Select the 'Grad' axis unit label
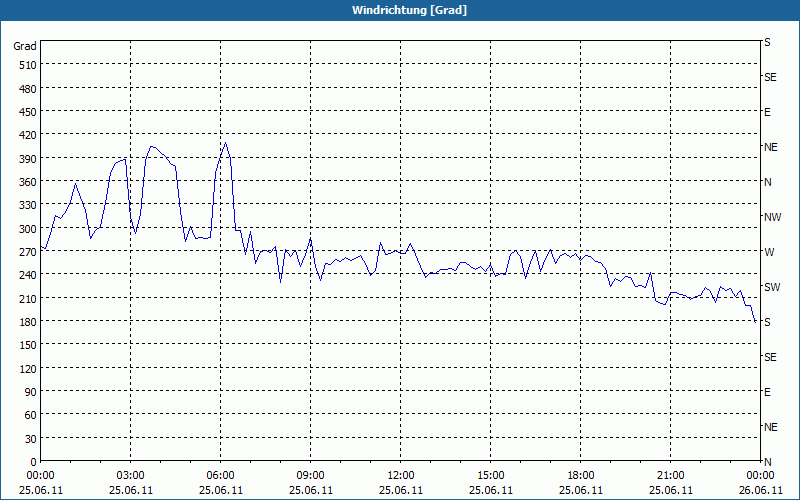The height and width of the screenshot is (500, 800). coord(25,46)
